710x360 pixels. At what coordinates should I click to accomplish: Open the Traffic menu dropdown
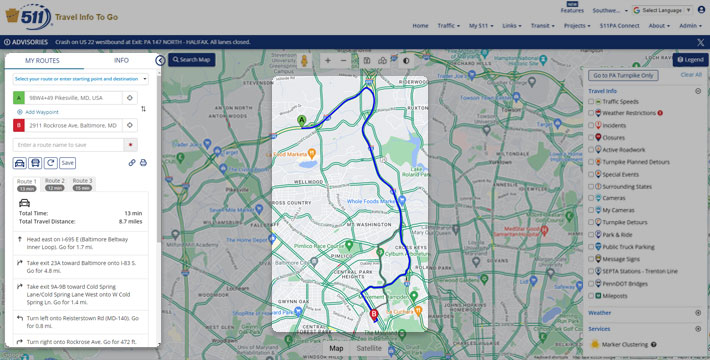coord(448,26)
